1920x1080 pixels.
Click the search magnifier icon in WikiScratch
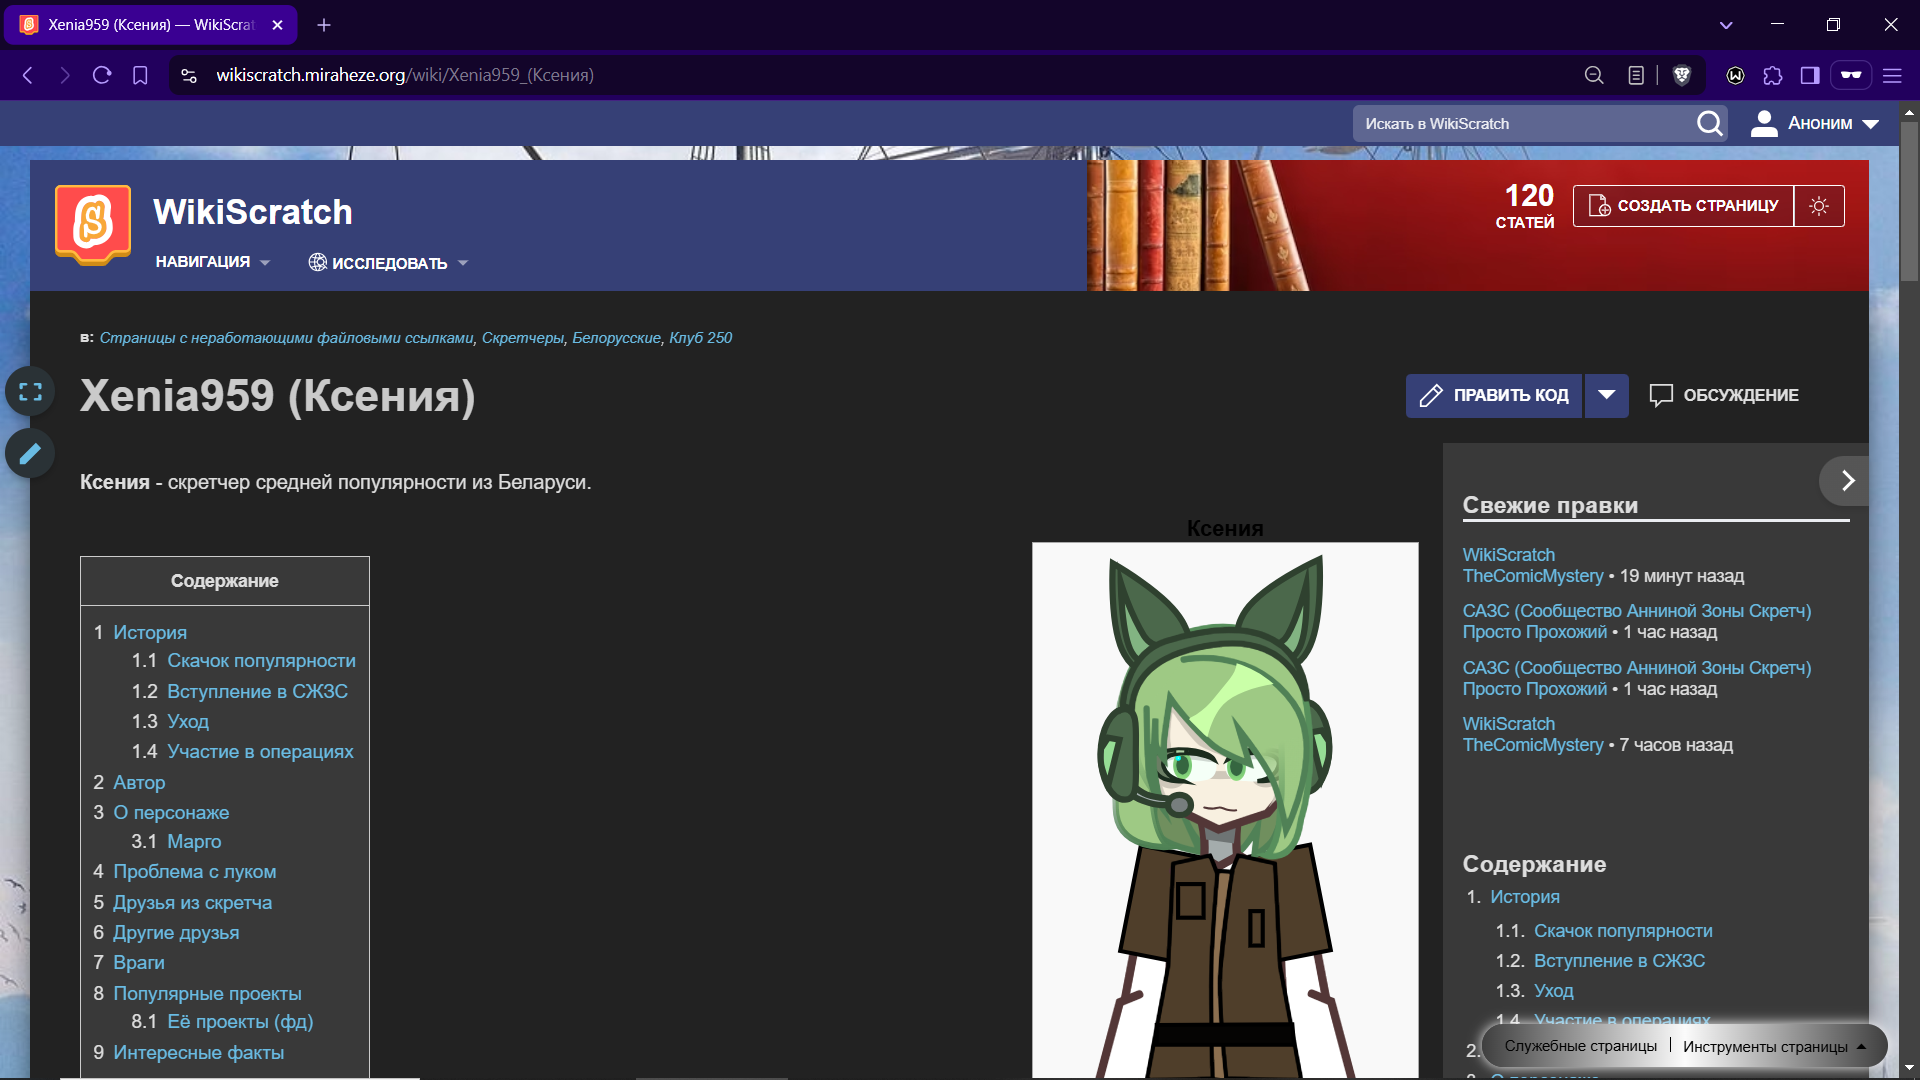coord(1709,124)
